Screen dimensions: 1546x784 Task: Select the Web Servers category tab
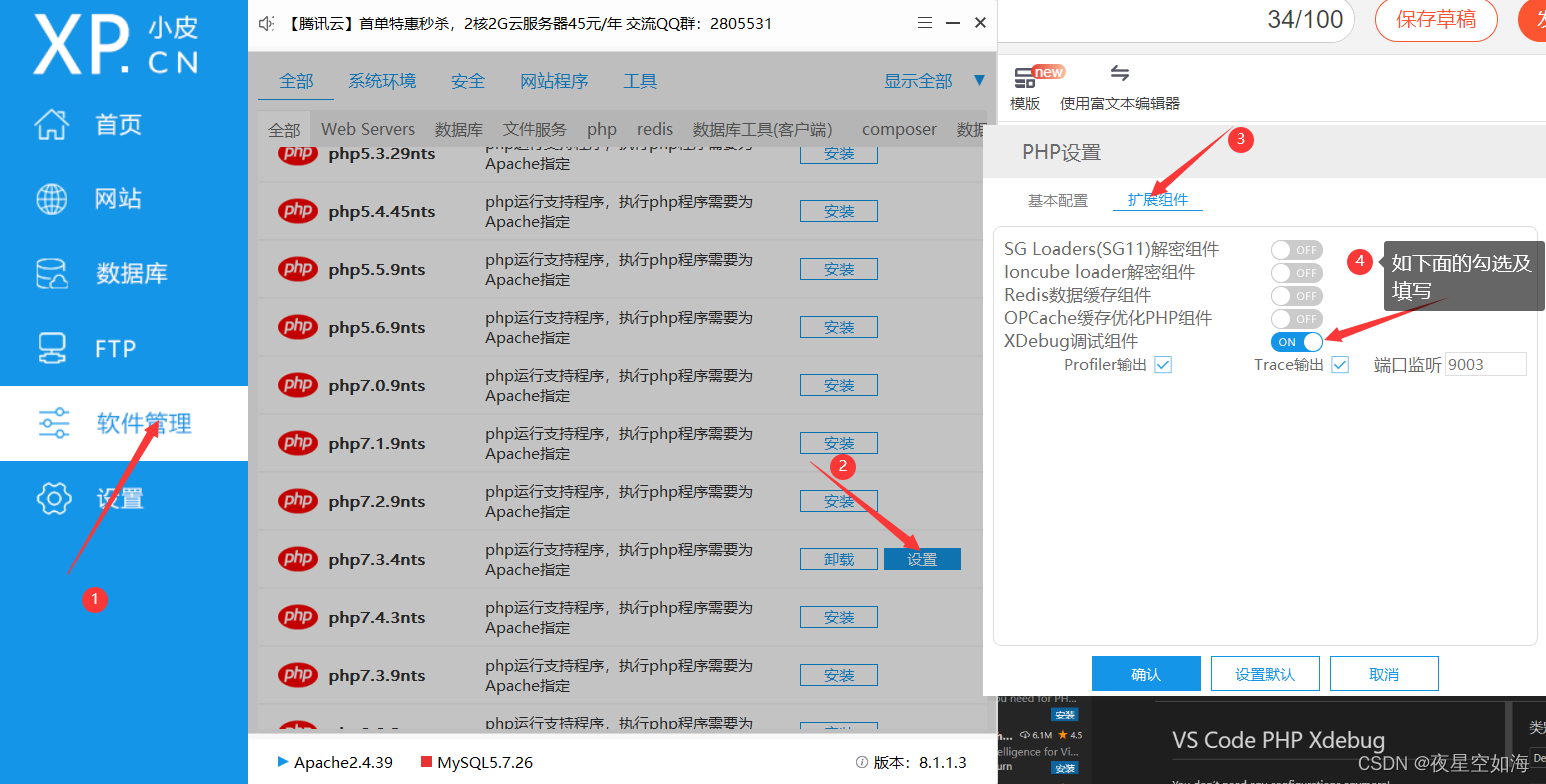click(367, 128)
